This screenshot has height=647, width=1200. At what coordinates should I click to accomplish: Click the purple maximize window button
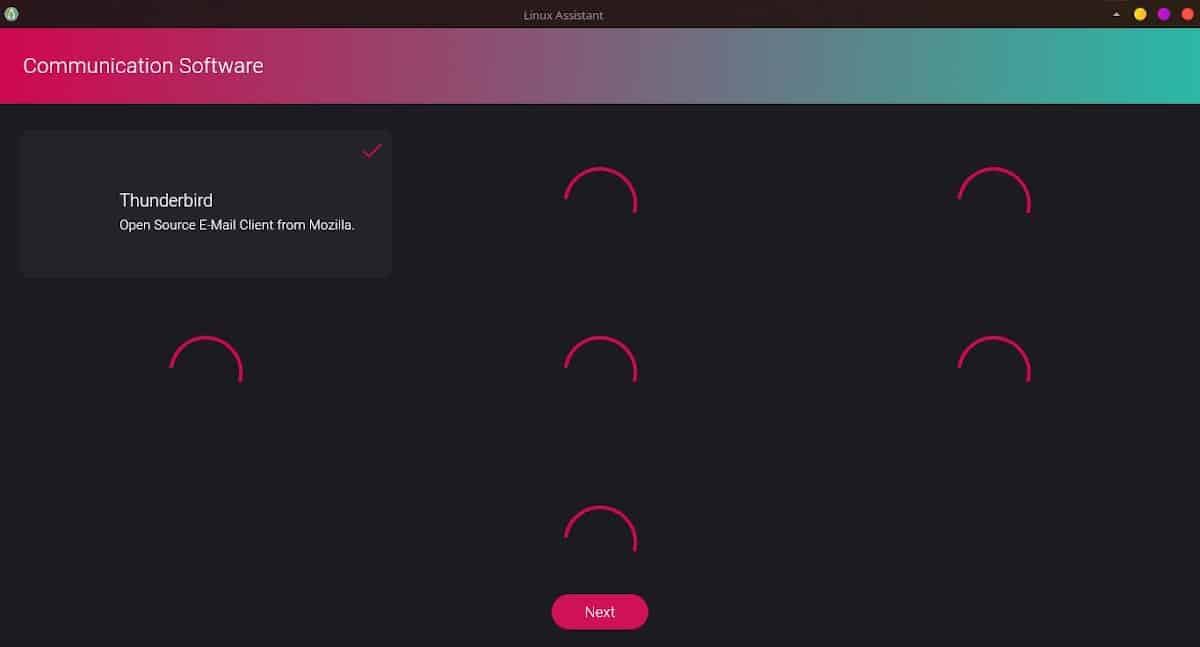click(1164, 14)
